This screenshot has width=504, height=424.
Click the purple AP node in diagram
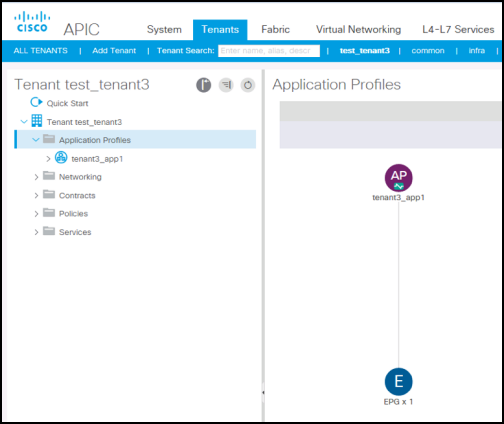click(x=398, y=177)
